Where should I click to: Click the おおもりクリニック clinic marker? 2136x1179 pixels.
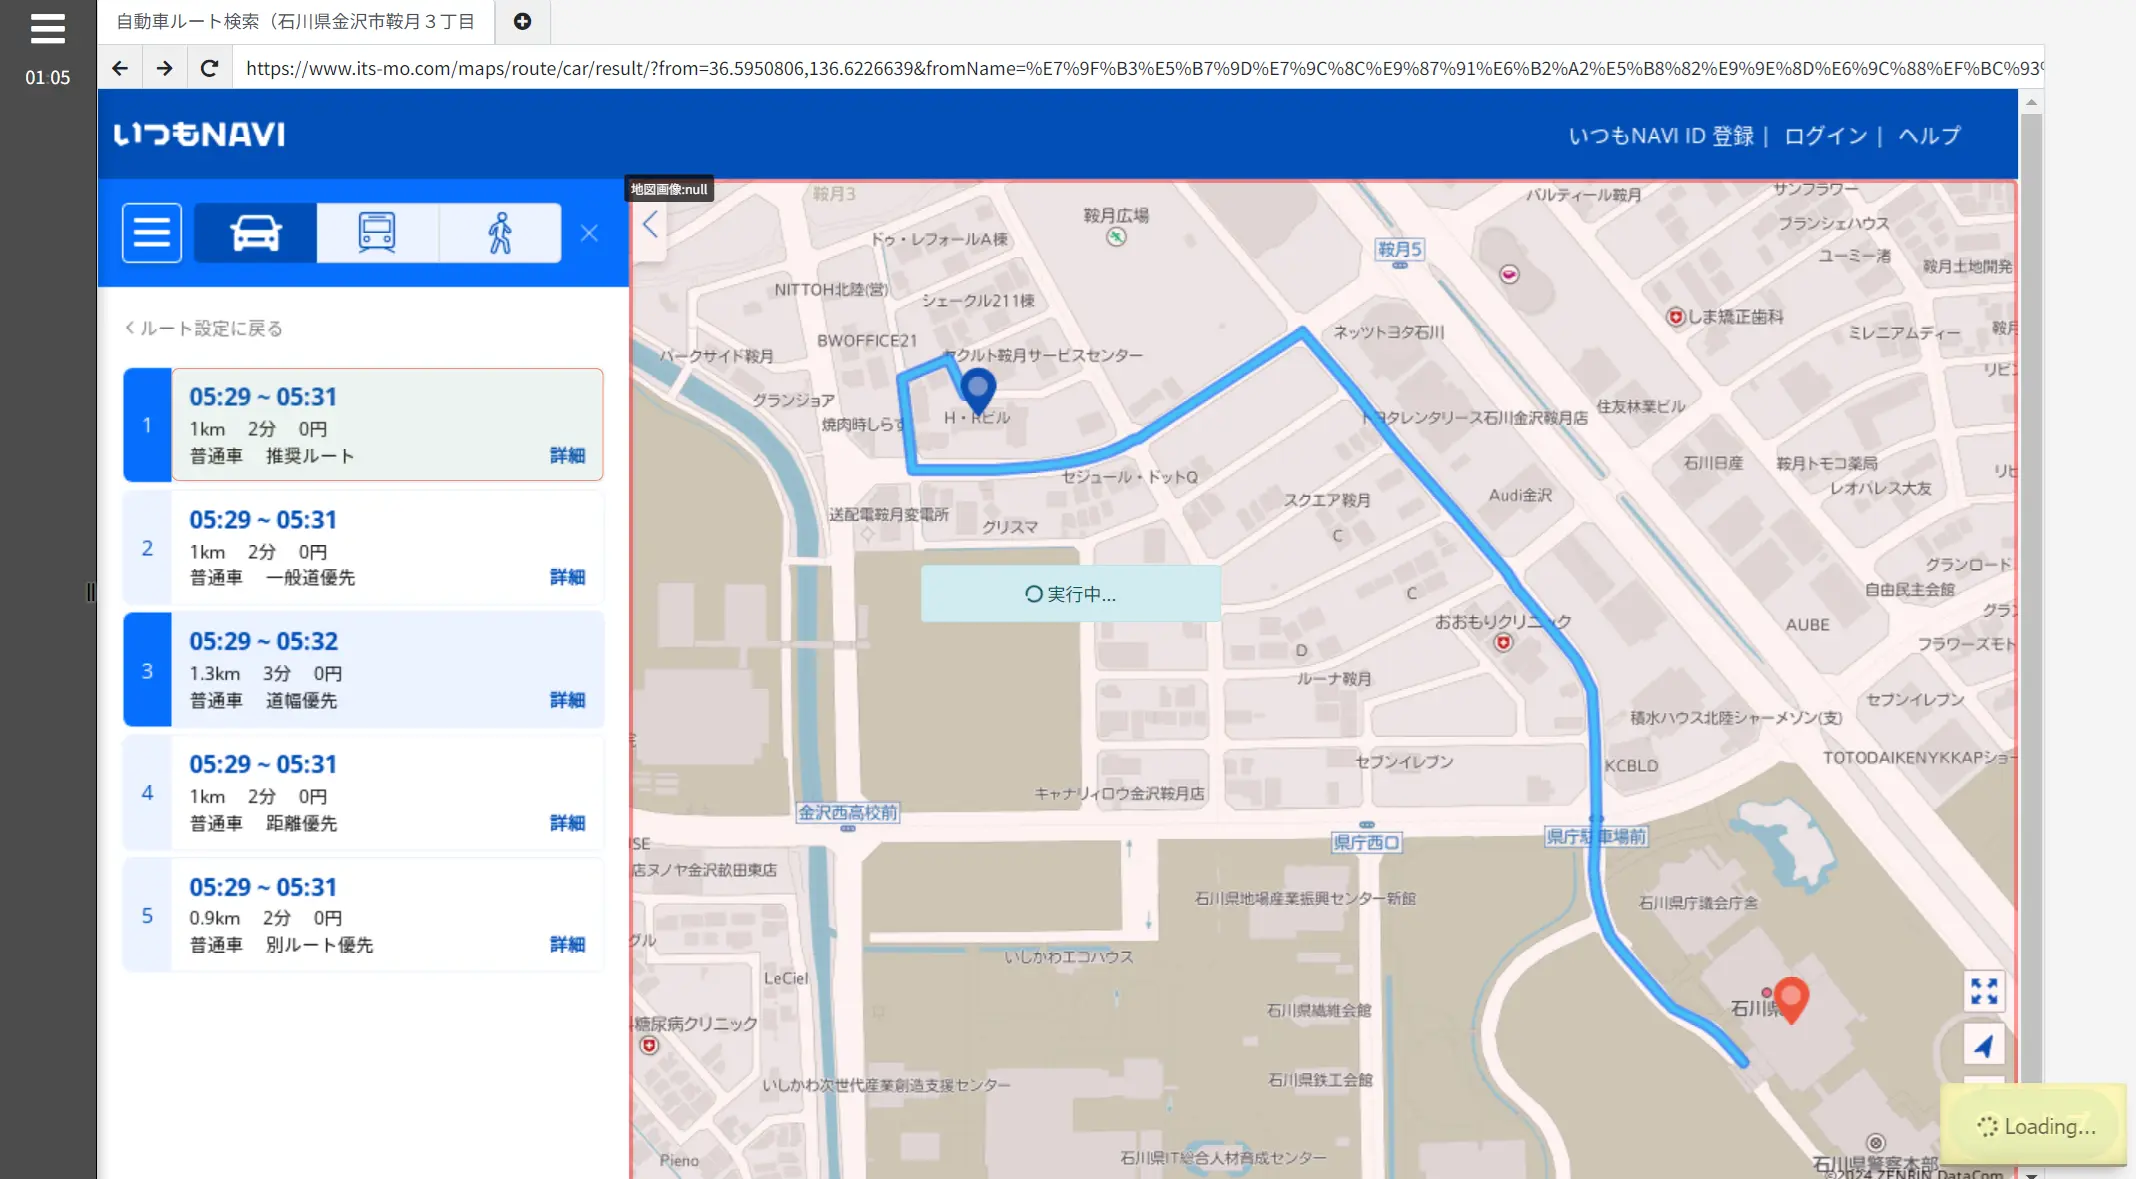[x=1503, y=643]
